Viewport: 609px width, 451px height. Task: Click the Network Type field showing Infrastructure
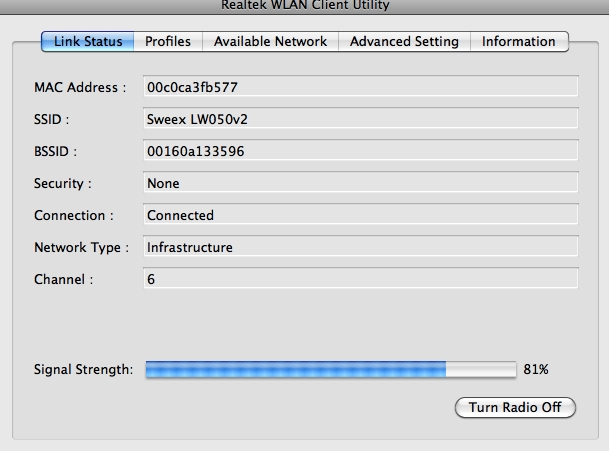coord(361,247)
